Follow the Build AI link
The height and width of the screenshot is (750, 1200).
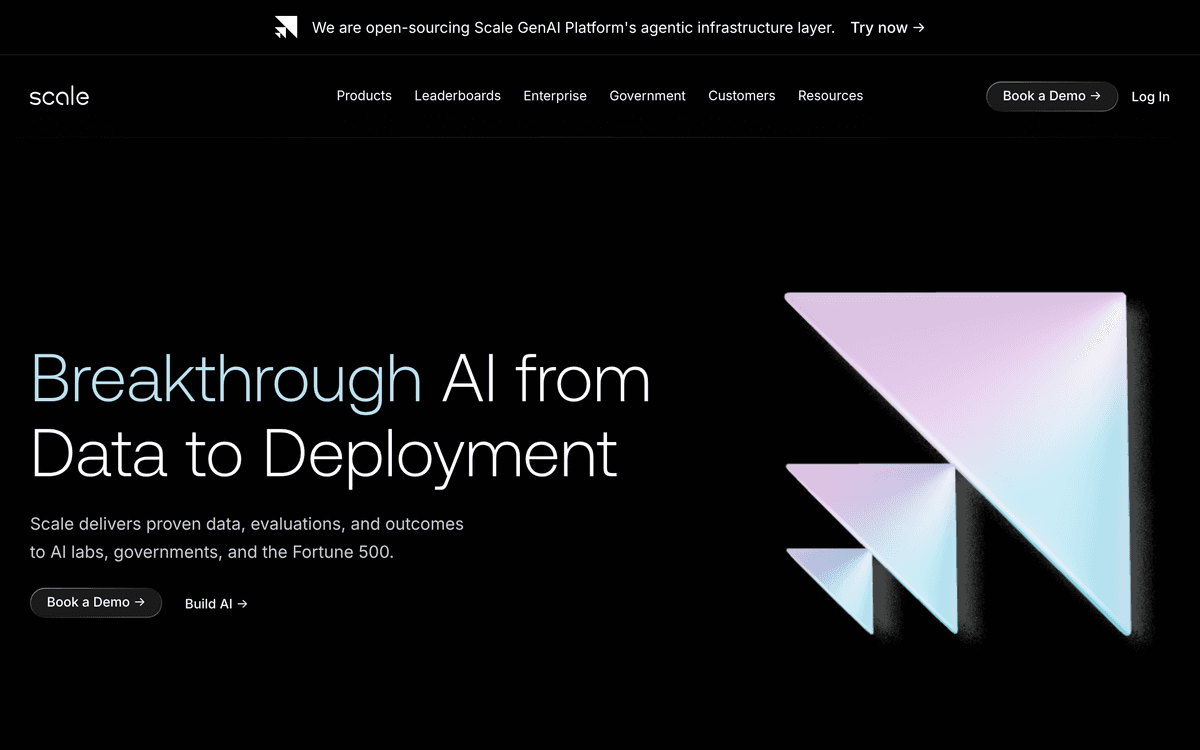pyautogui.click(x=216, y=604)
